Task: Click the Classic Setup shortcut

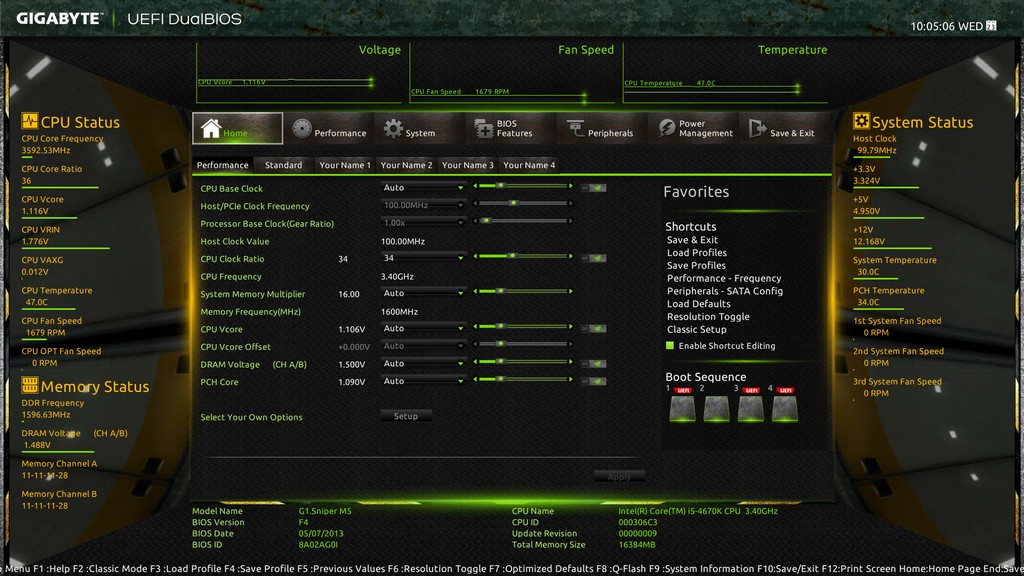Action: tap(697, 330)
